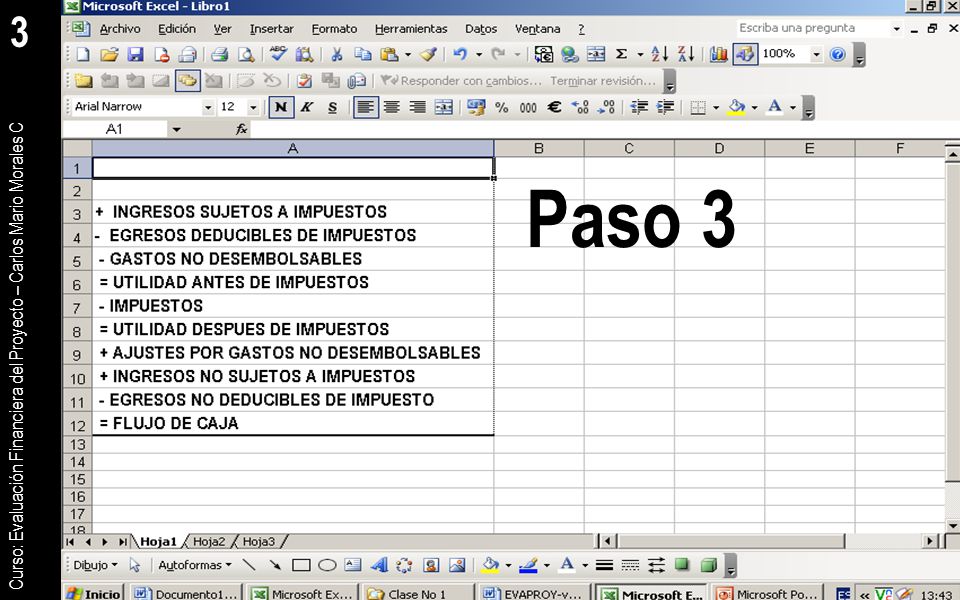Open Excel Help question icon
Viewport: 960px width, 600px height.
[837, 54]
